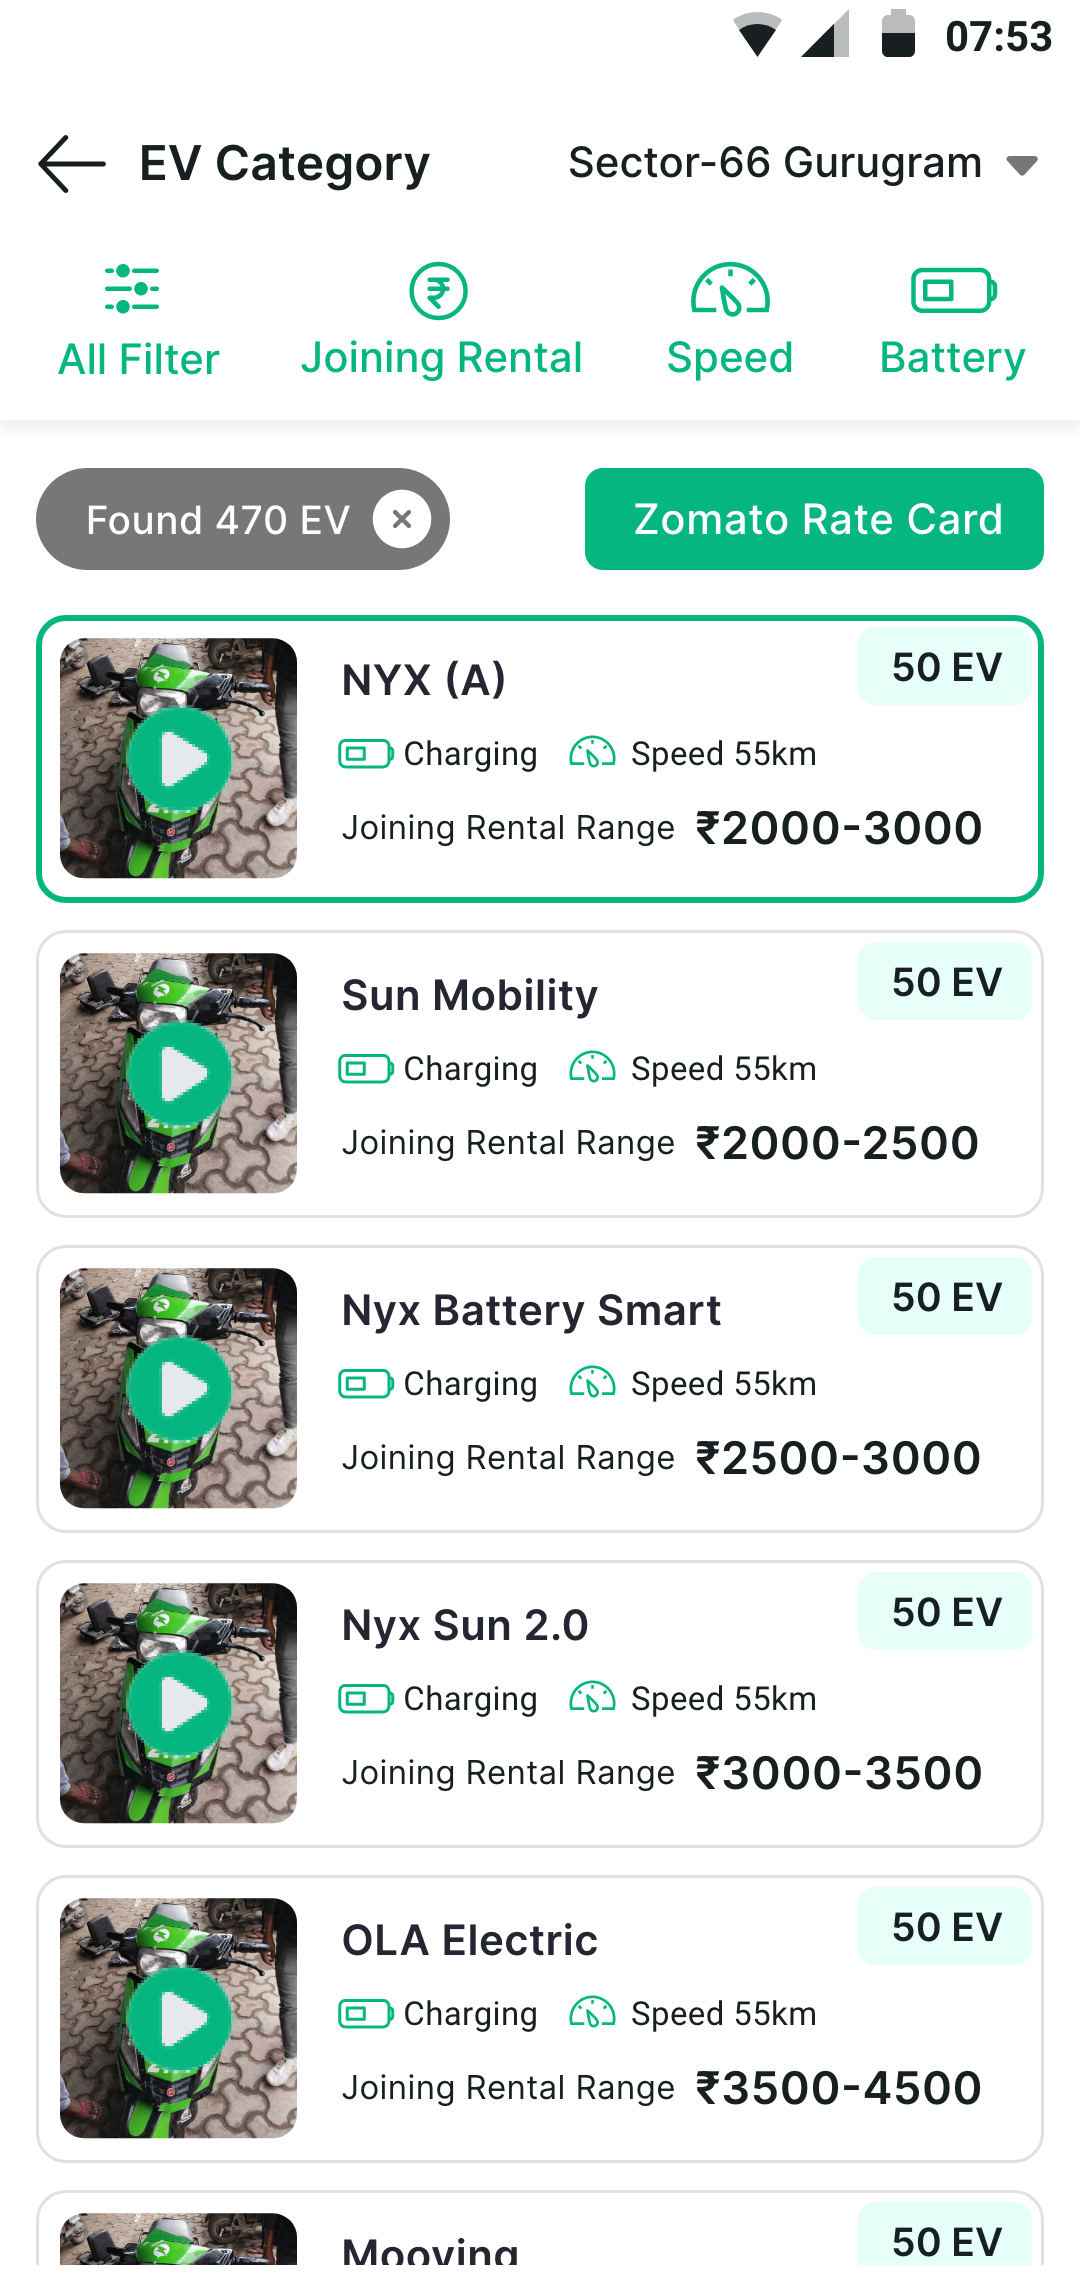Open the All Filter sliders icon
1080x2280 pixels.
pyautogui.click(x=132, y=289)
